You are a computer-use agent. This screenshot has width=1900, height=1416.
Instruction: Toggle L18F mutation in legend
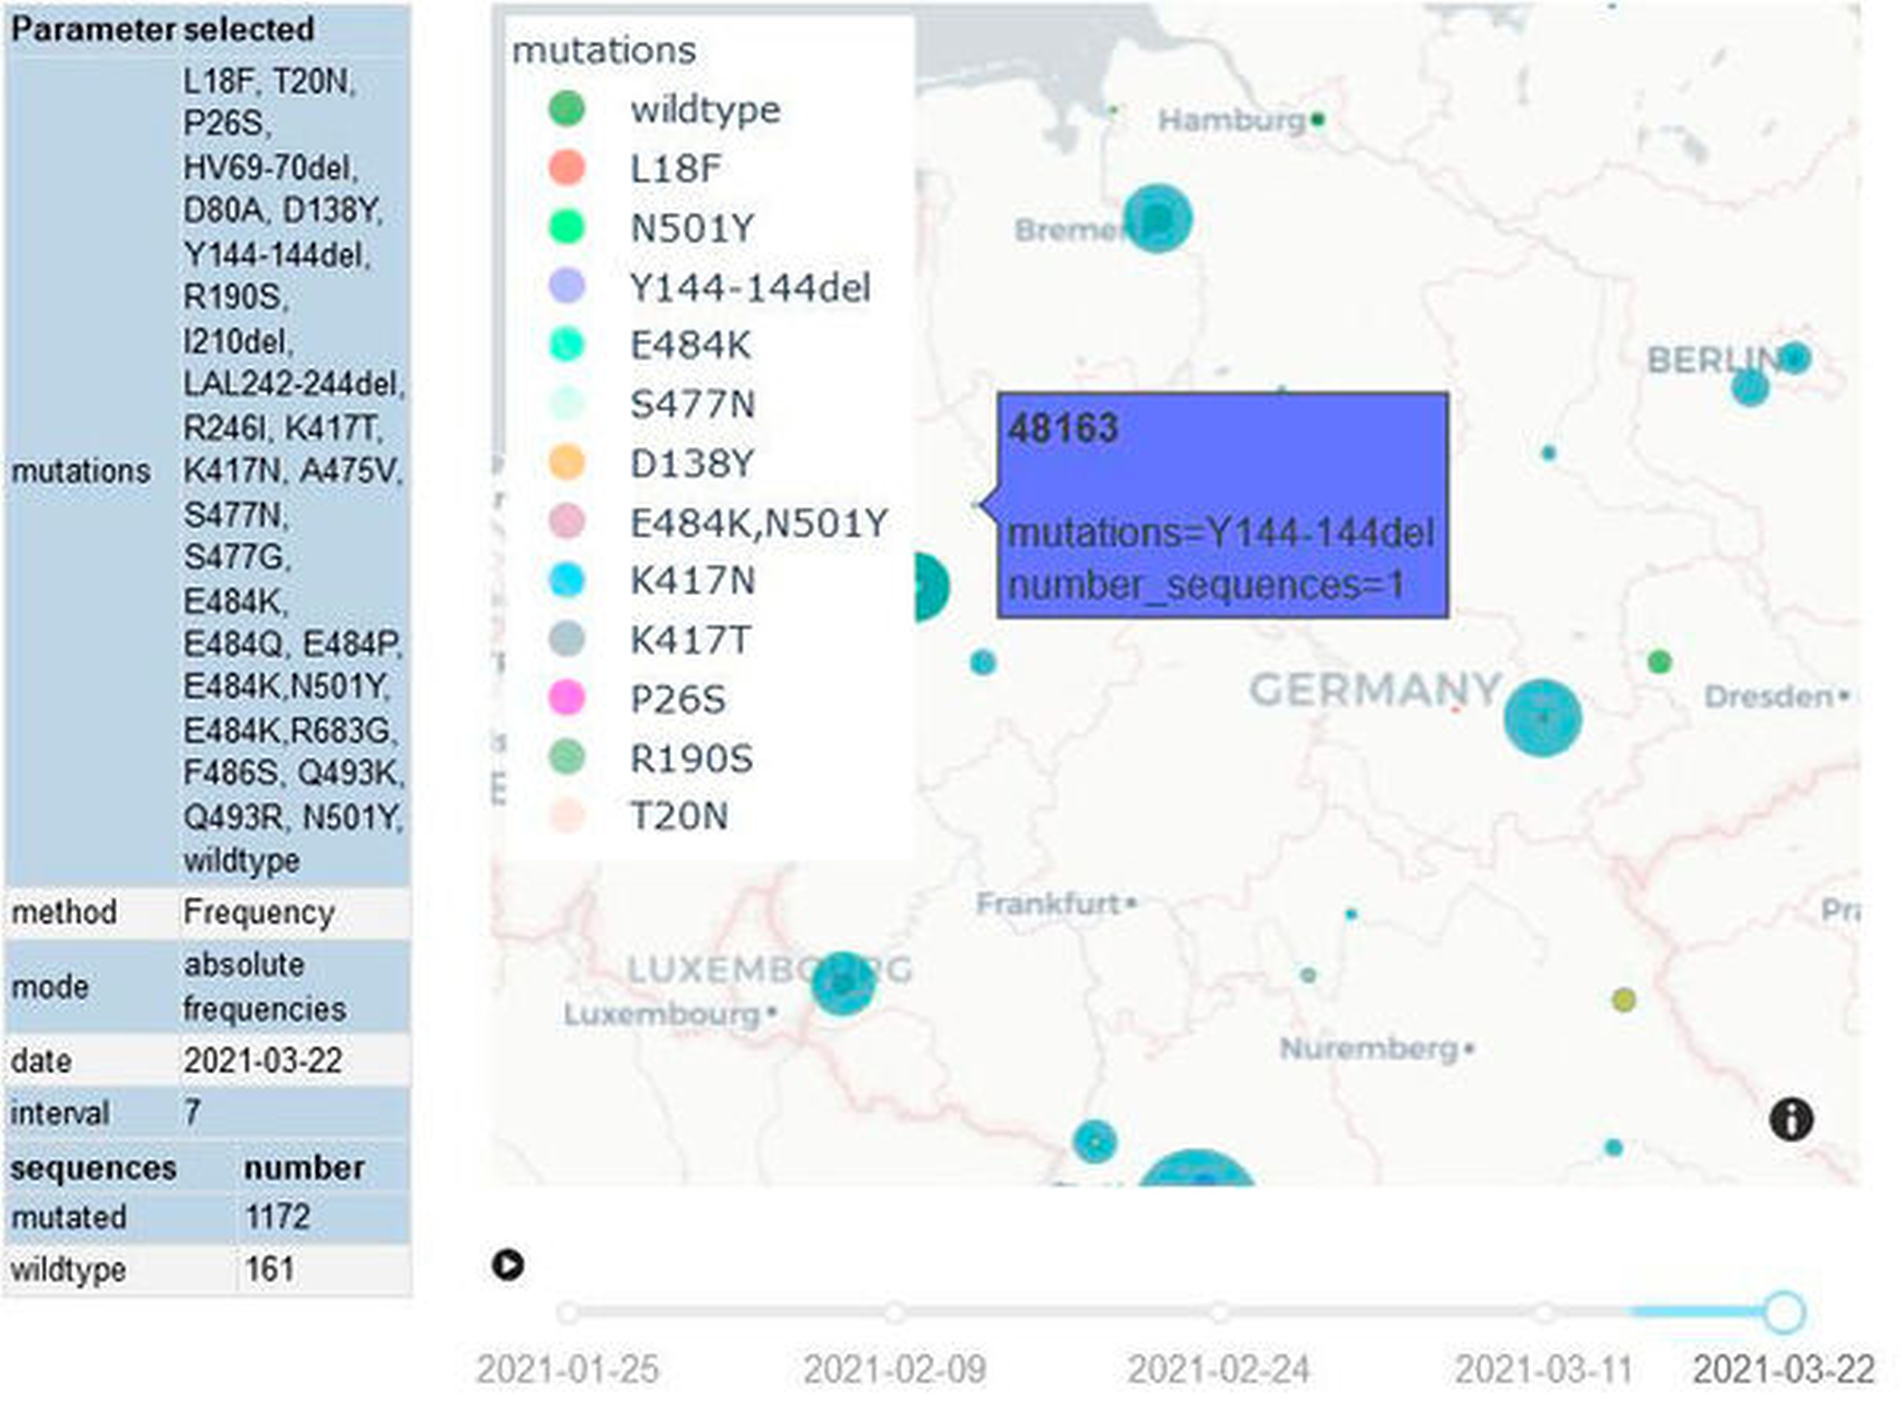pyautogui.click(x=674, y=168)
